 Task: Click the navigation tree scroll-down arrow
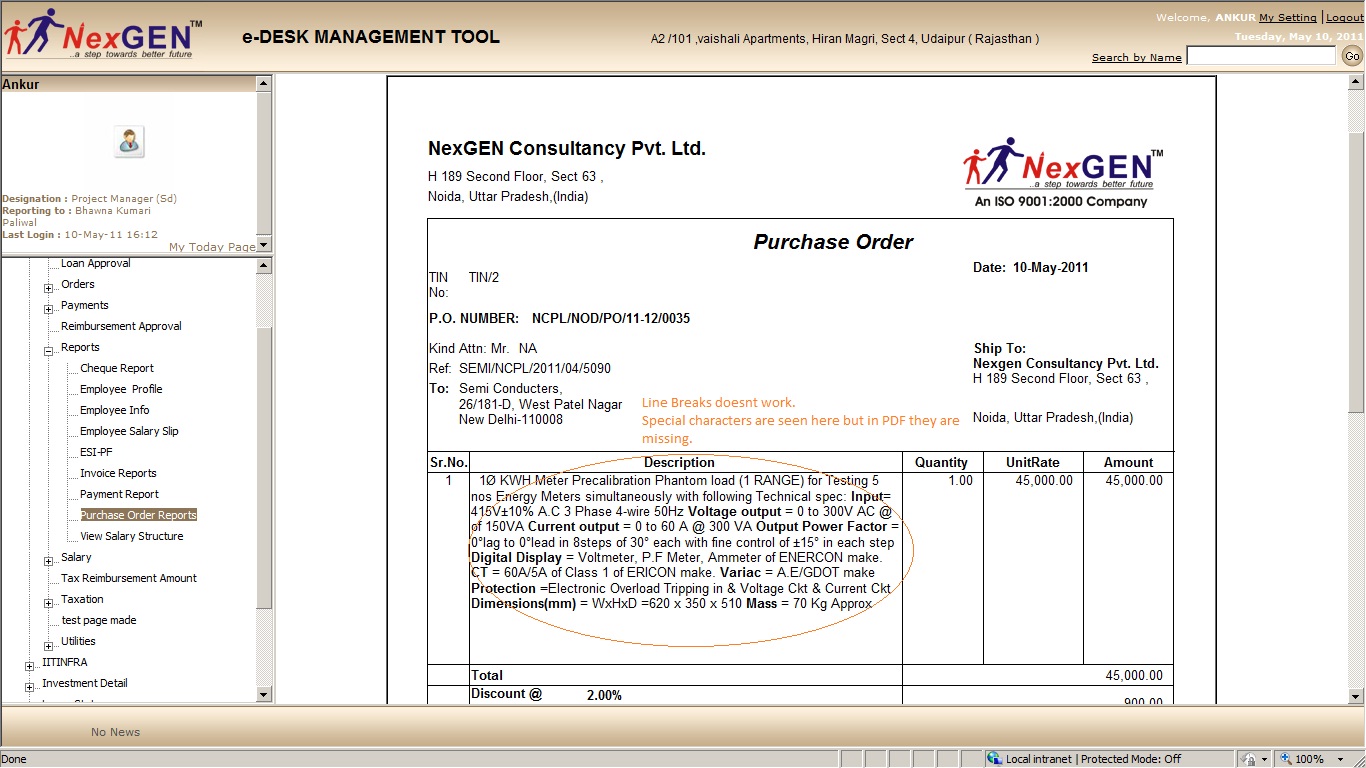click(x=264, y=694)
